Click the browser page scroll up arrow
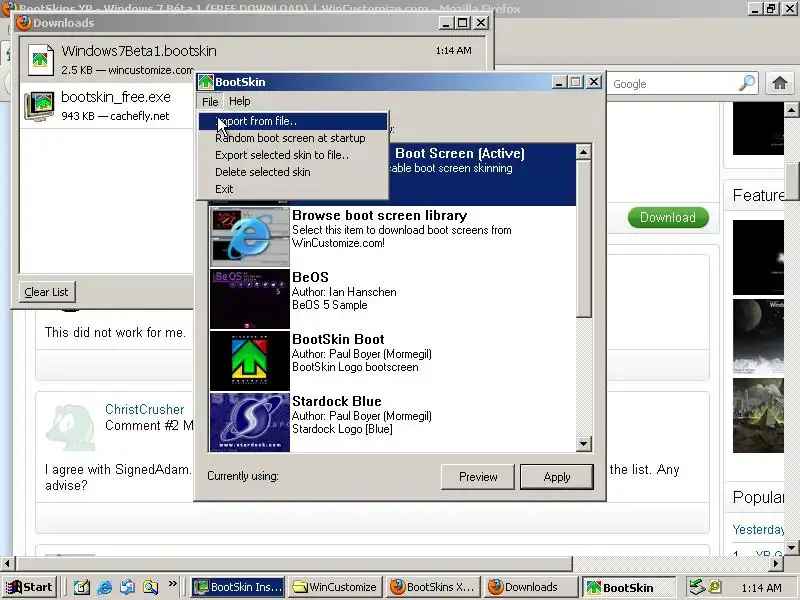 [x=791, y=109]
